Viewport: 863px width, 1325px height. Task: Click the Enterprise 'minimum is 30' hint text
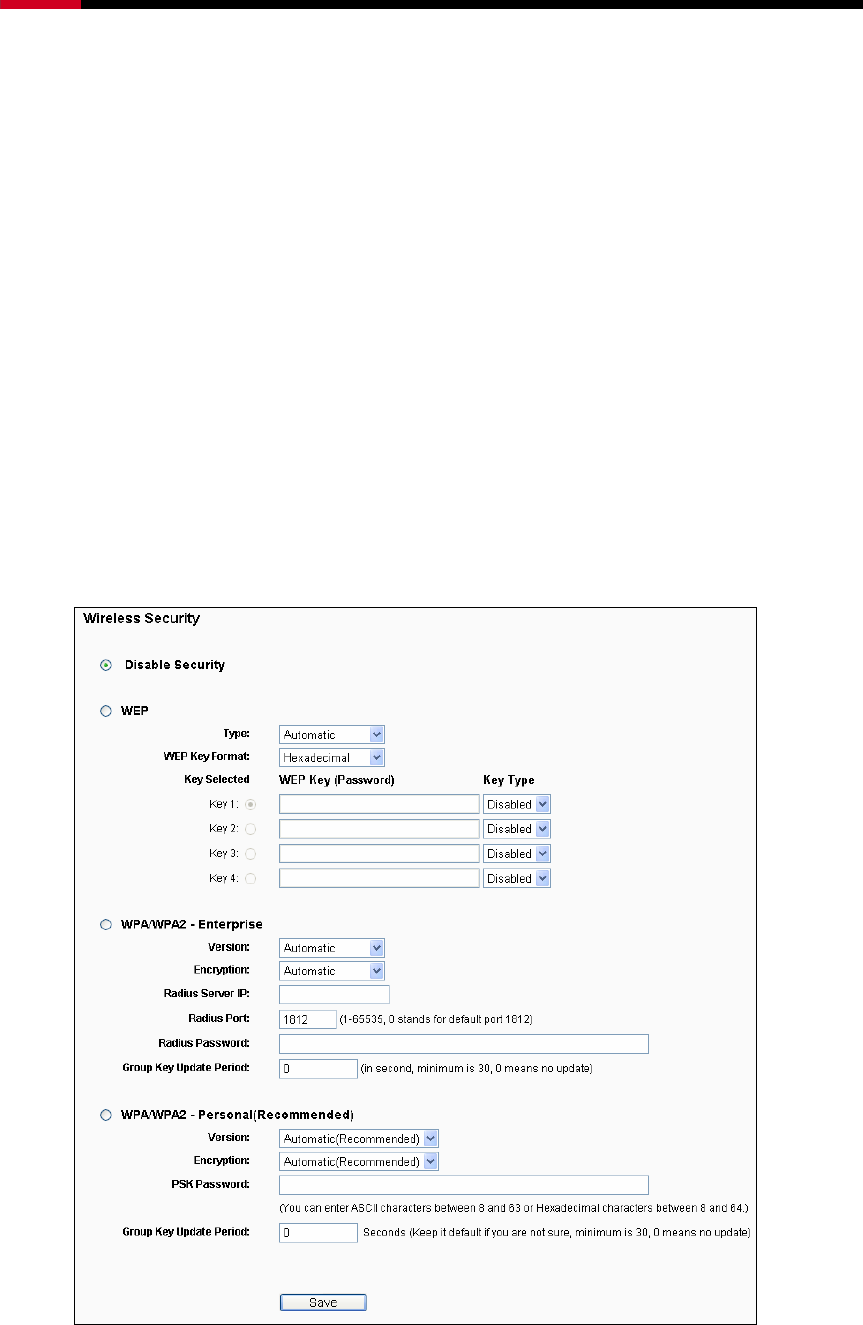point(476,1069)
